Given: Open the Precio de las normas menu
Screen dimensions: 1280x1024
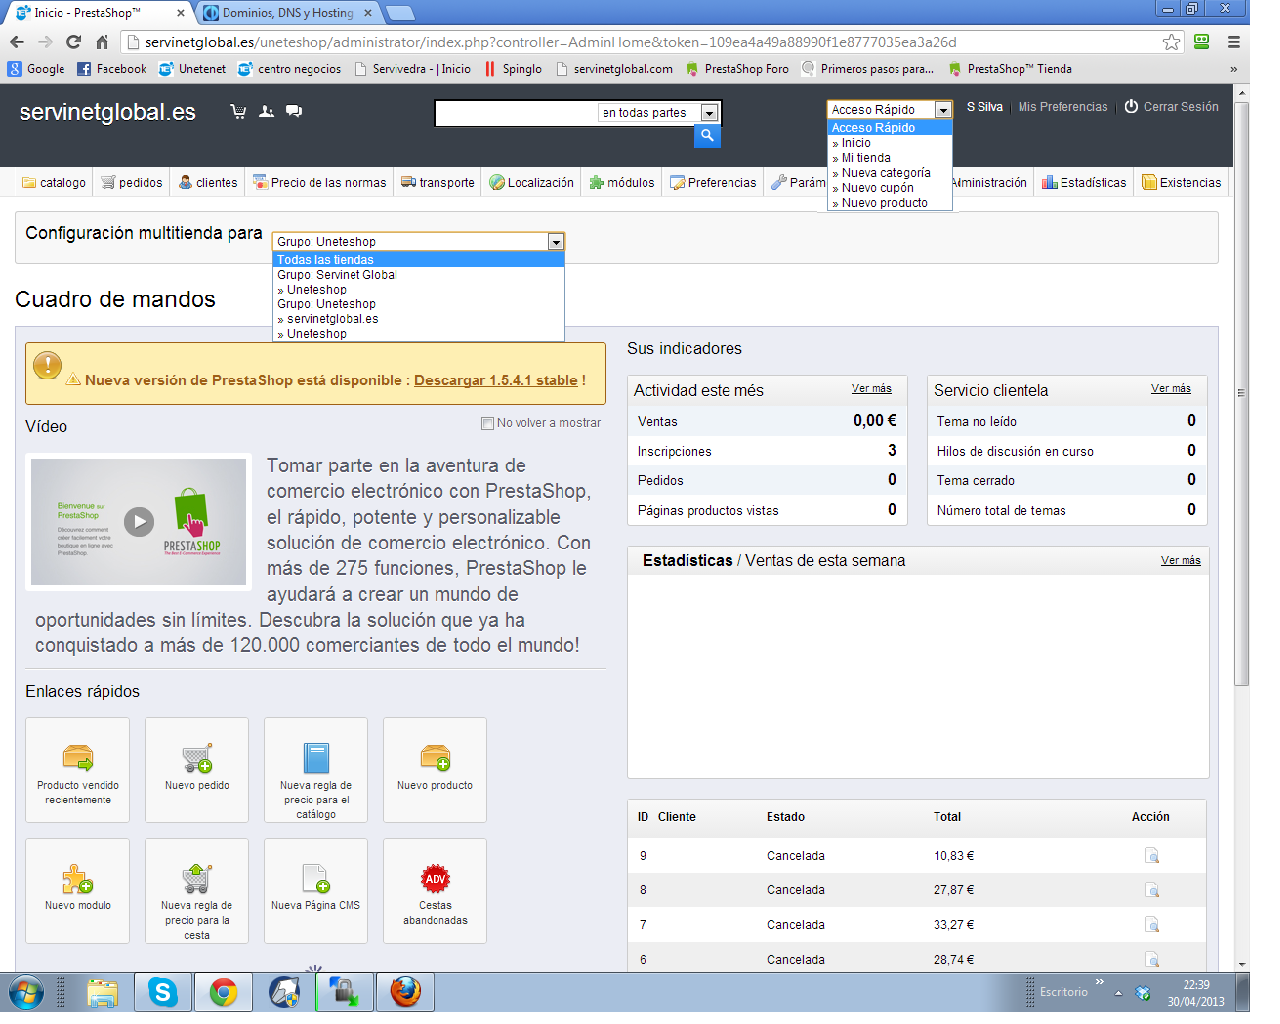Looking at the screenshot, I should tap(320, 182).
